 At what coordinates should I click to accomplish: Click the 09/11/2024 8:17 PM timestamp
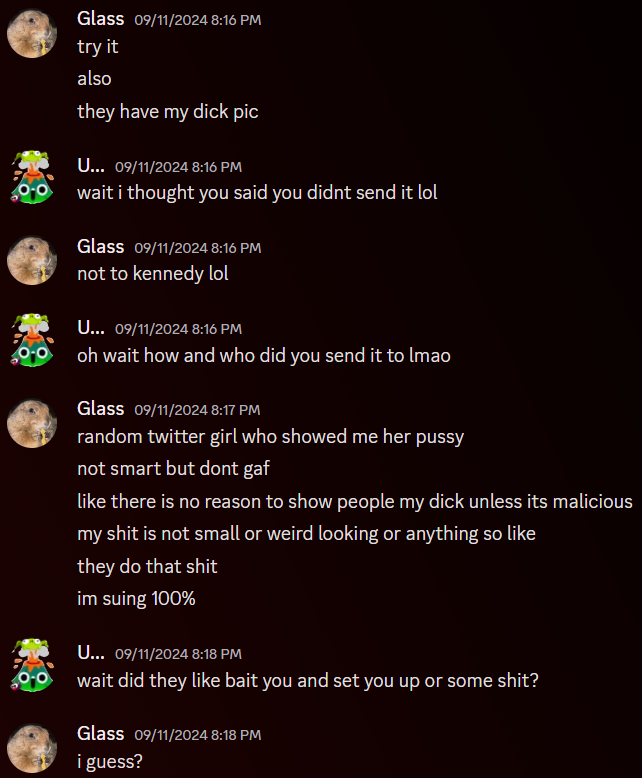(x=197, y=410)
